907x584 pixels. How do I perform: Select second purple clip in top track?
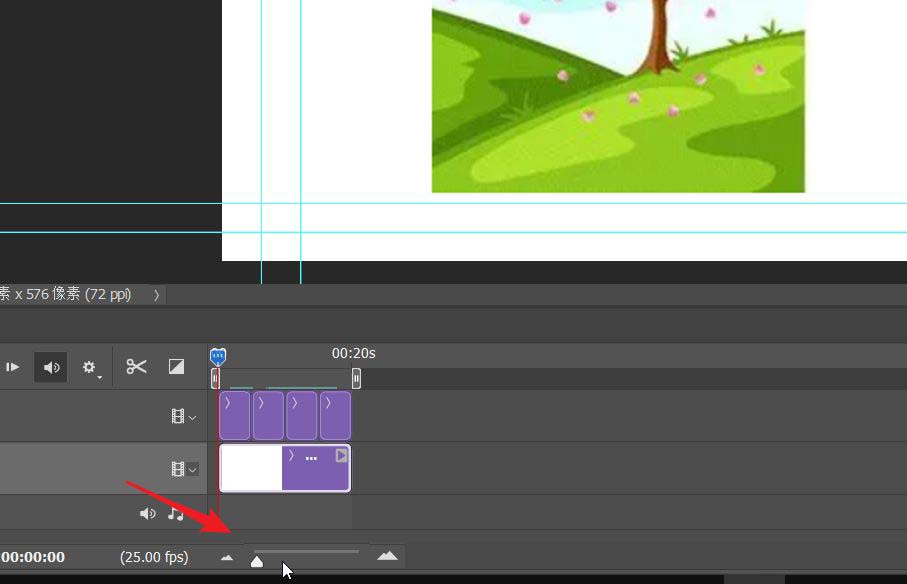(x=268, y=415)
